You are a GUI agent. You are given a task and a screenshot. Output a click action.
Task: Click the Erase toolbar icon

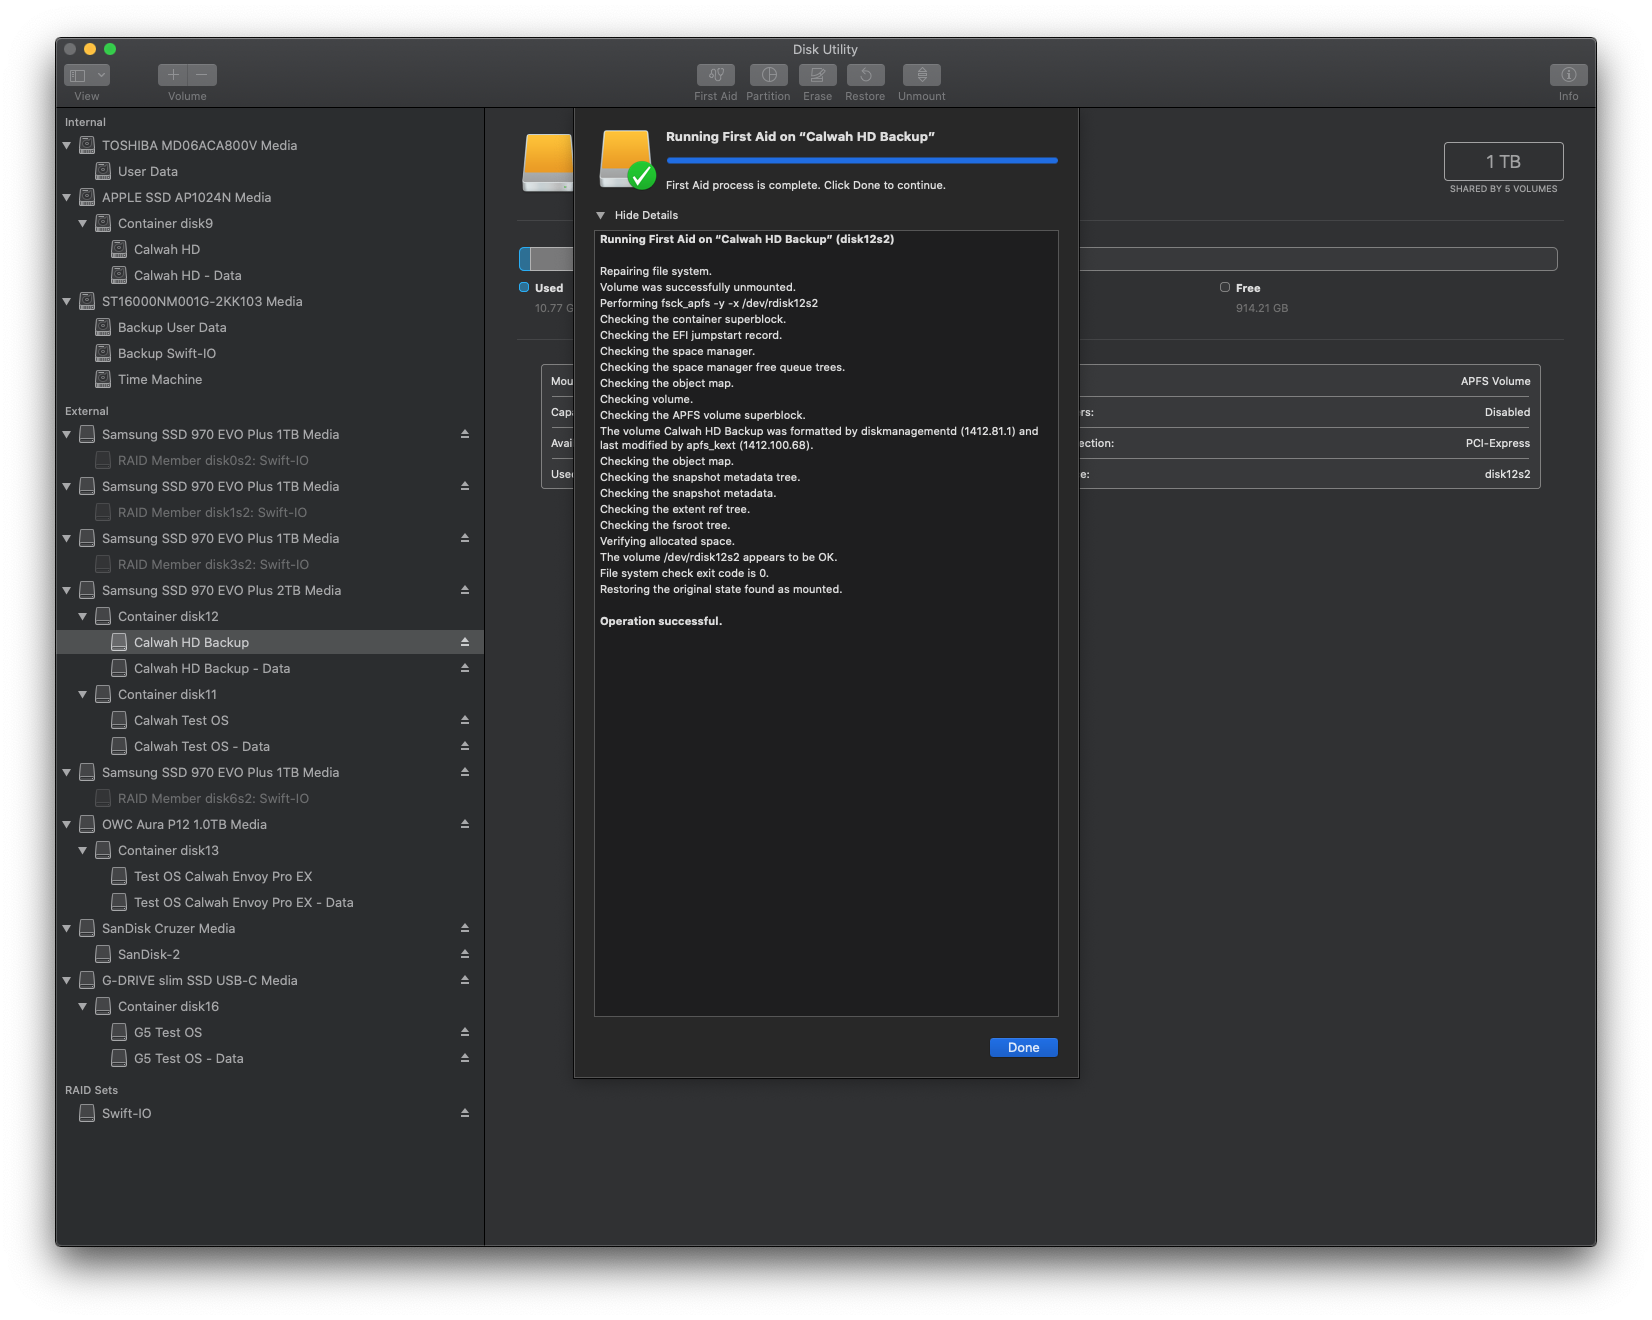817,75
